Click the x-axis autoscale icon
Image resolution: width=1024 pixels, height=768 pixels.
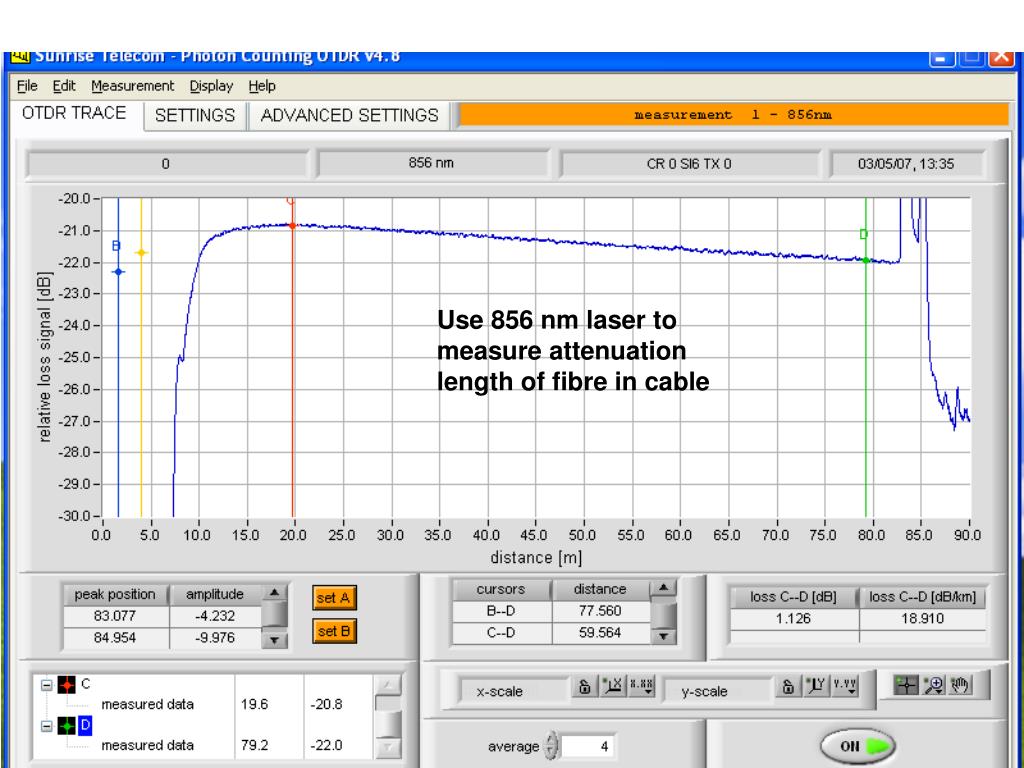[x=613, y=686]
